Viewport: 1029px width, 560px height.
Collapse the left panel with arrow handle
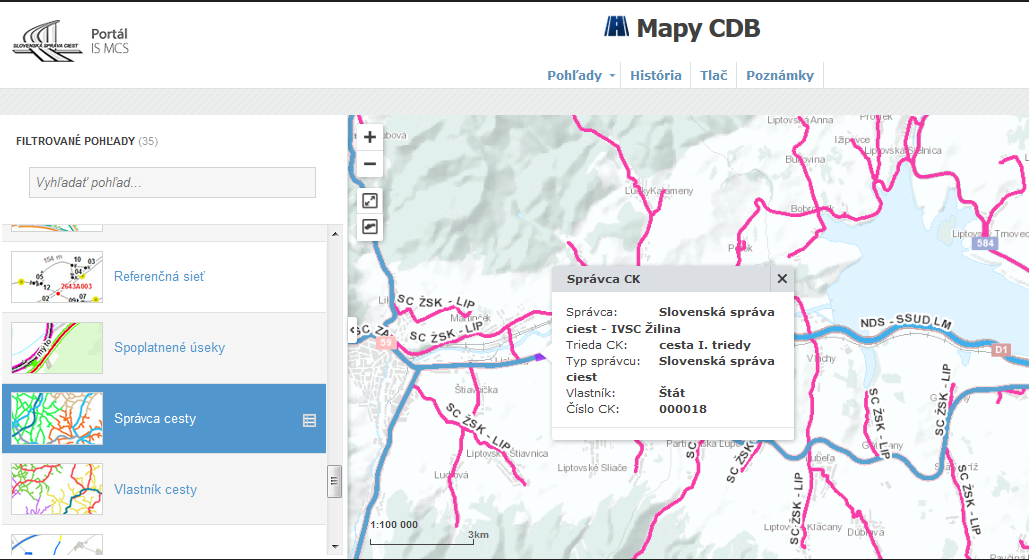(x=352, y=330)
